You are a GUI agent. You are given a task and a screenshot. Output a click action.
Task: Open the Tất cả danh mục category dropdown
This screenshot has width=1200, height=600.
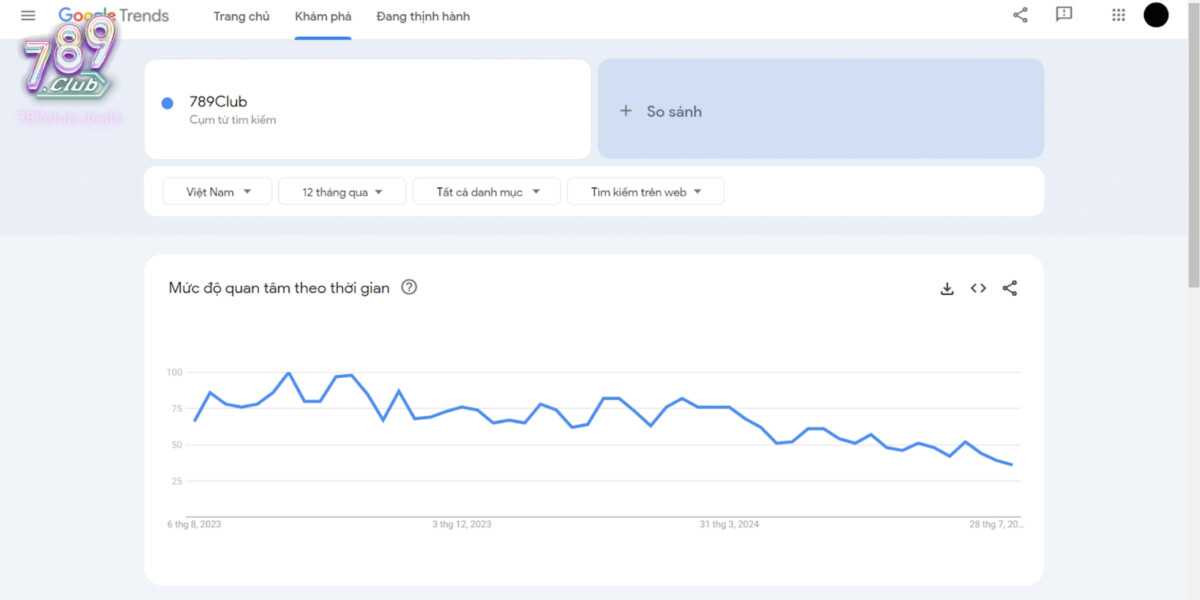486,191
